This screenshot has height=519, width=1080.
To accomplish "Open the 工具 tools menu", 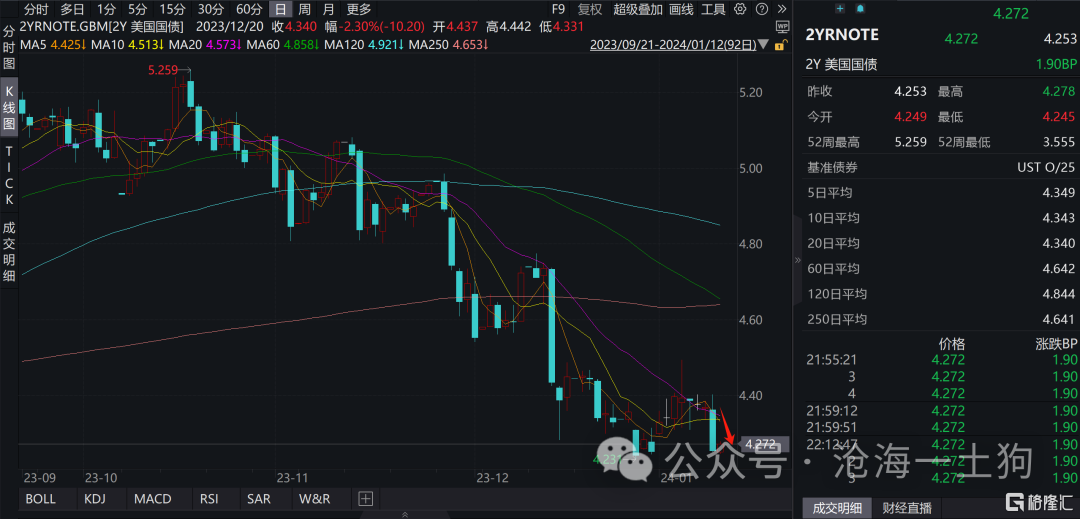I will coord(714,9).
